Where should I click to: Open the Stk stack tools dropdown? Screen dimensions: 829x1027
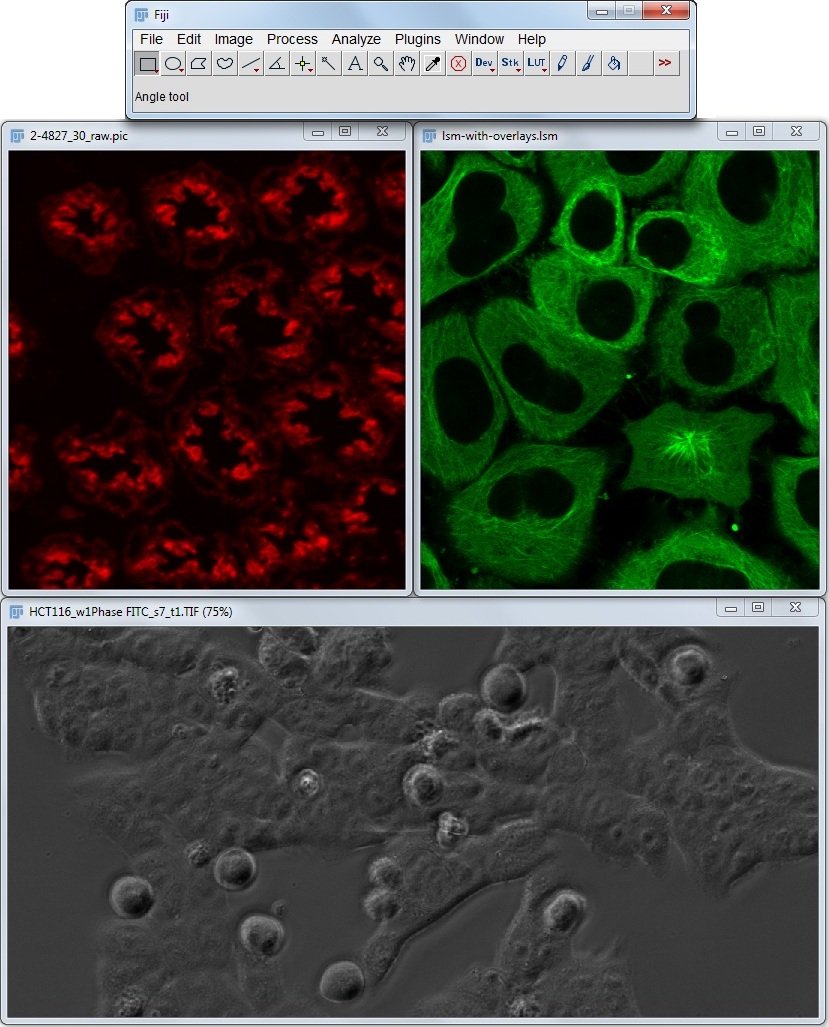click(x=511, y=64)
